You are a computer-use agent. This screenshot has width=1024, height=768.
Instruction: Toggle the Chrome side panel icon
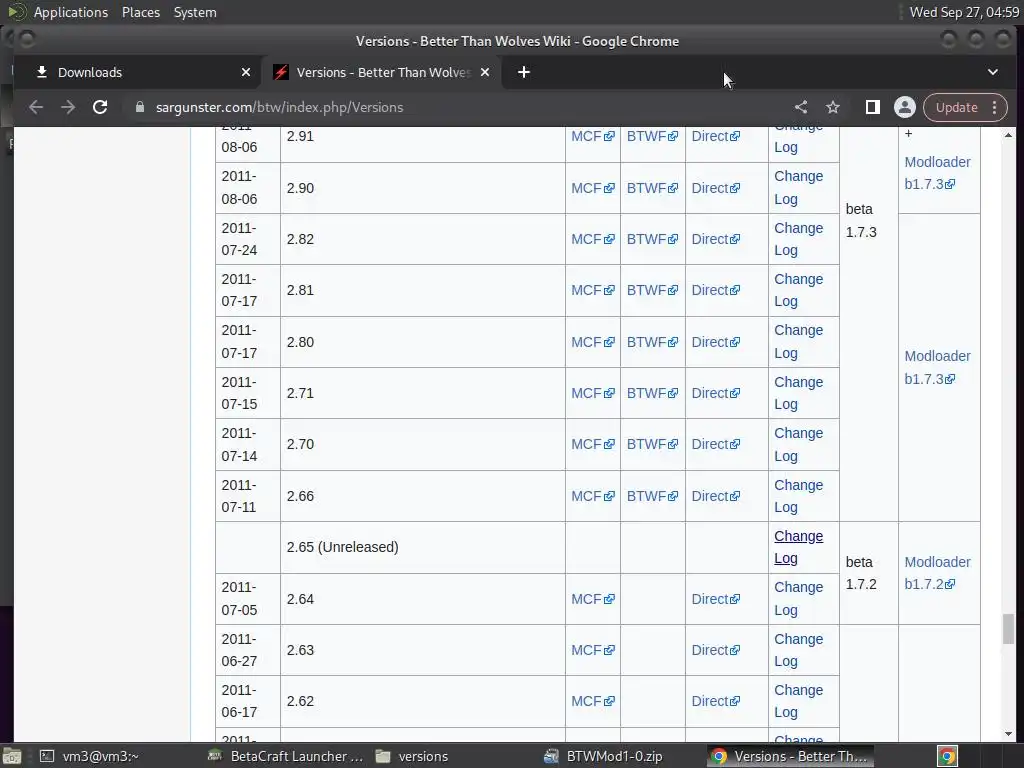(872, 107)
